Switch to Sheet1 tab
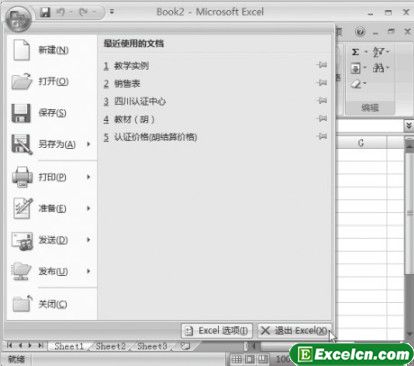This screenshot has width=414, height=366. pos(69,346)
